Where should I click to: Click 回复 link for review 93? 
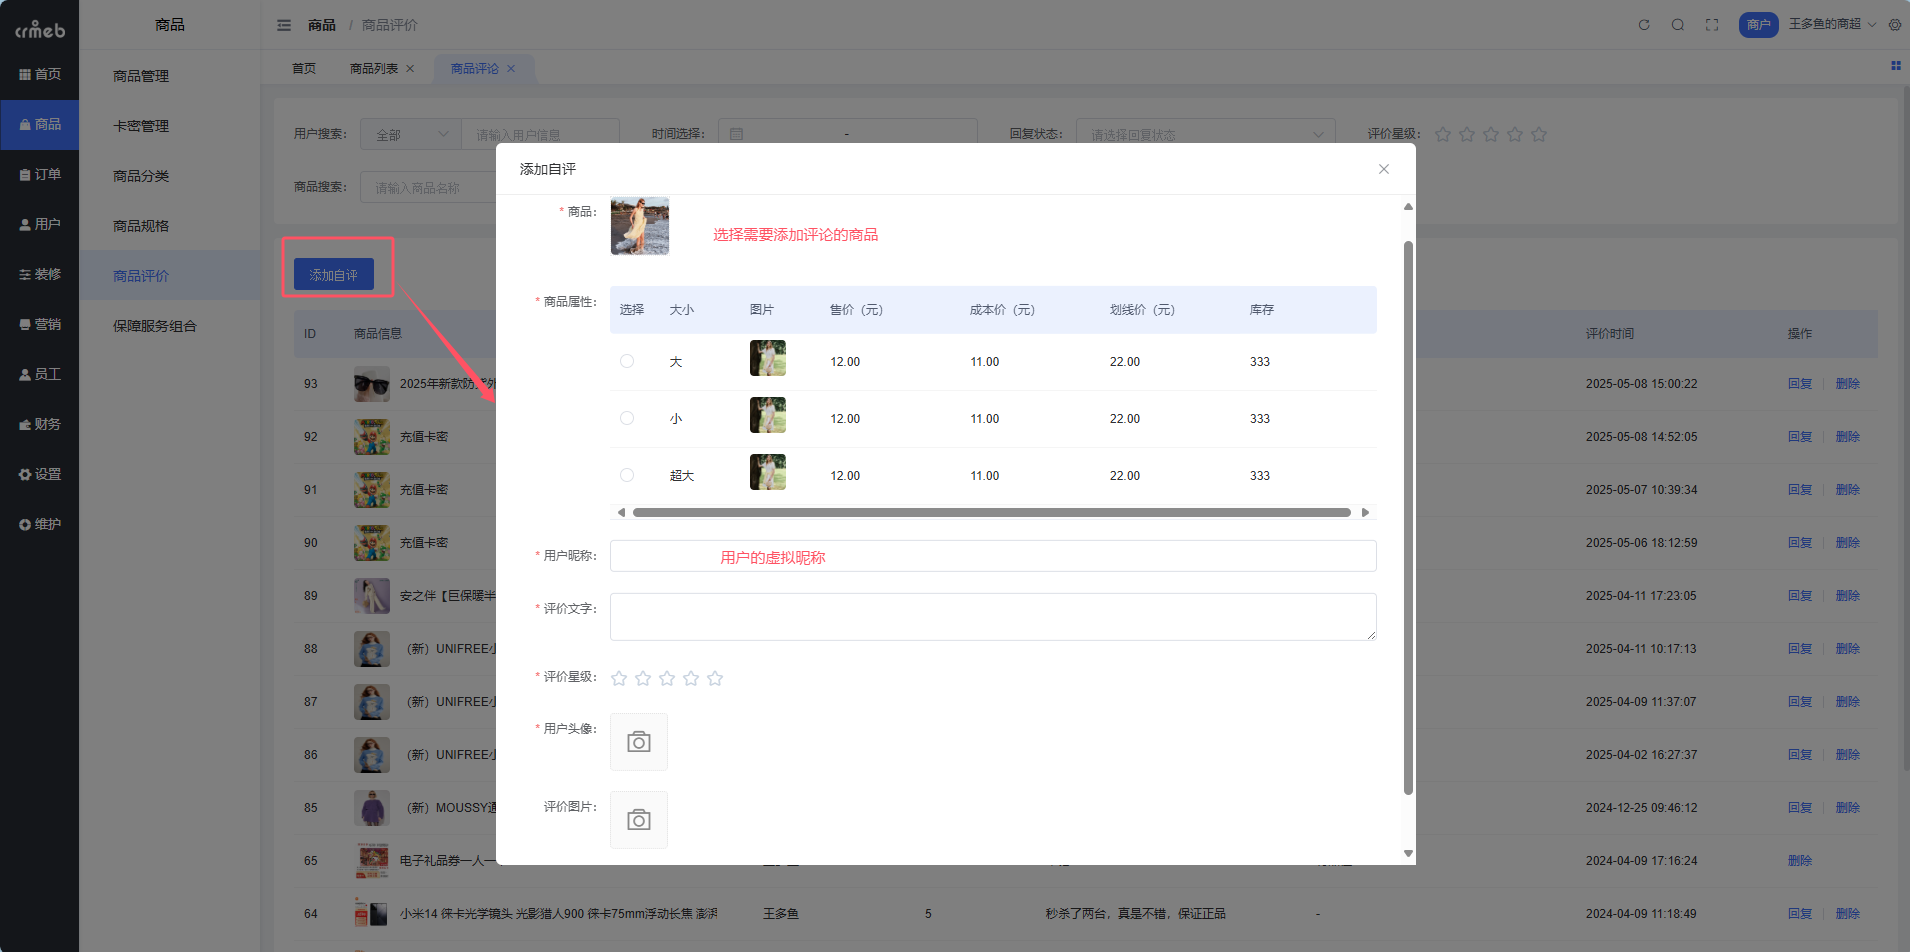pyautogui.click(x=1800, y=384)
